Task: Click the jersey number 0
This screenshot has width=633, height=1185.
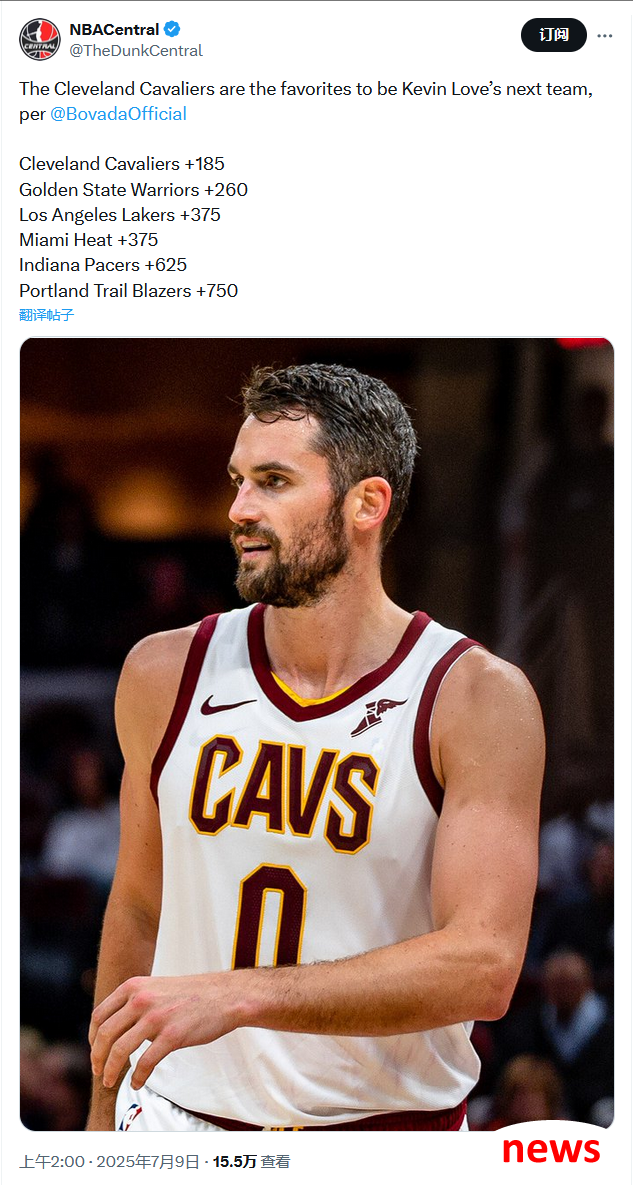Action: point(269,914)
